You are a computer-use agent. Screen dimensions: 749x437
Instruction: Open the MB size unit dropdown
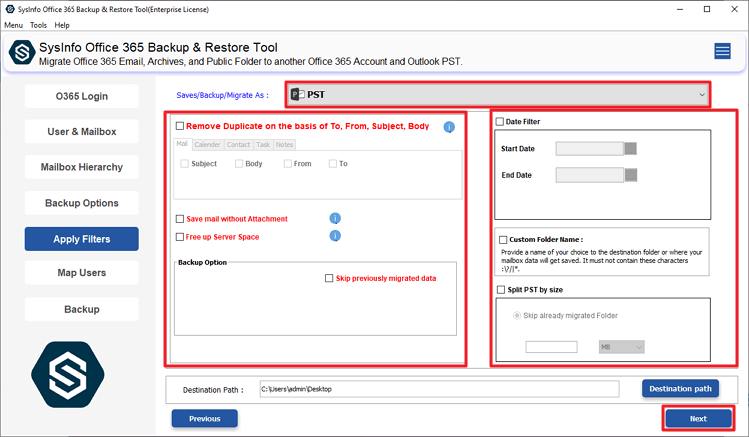(621, 347)
